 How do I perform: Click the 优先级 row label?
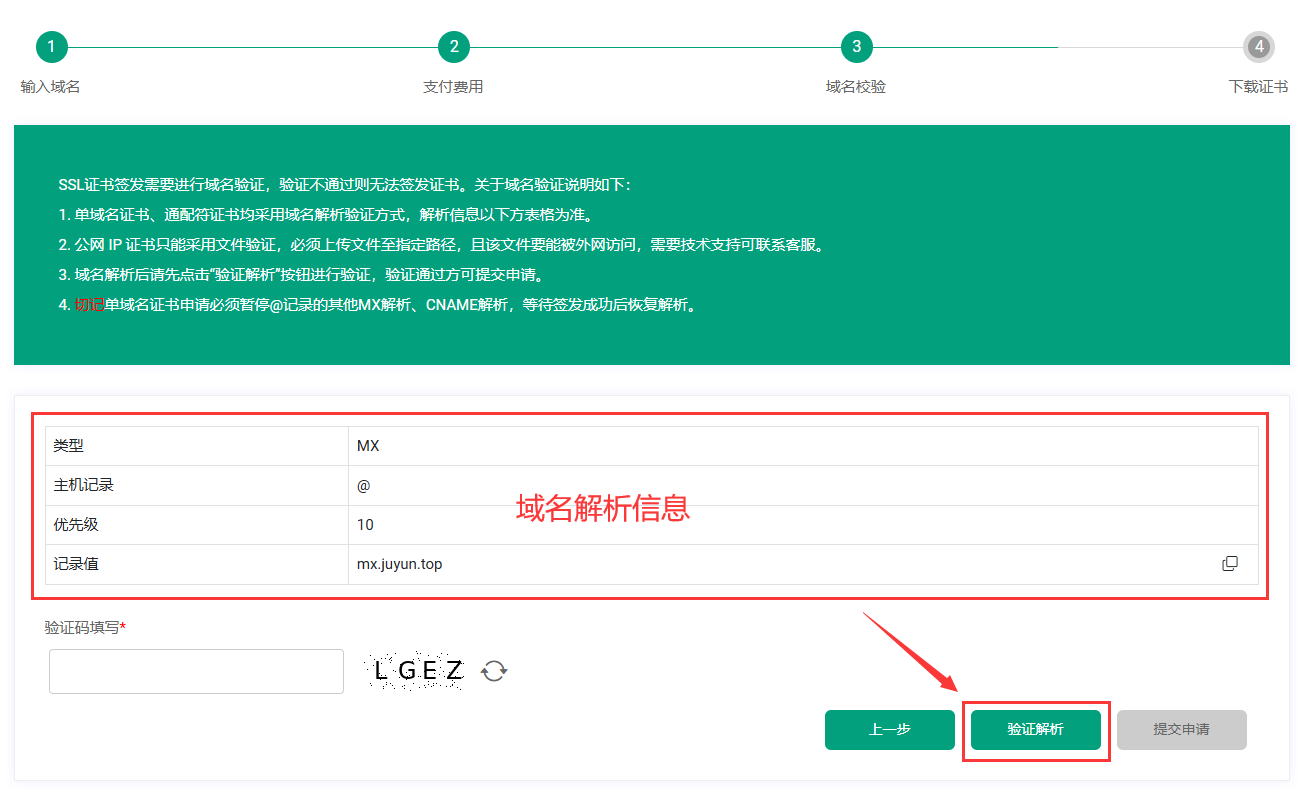[x=76, y=525]
